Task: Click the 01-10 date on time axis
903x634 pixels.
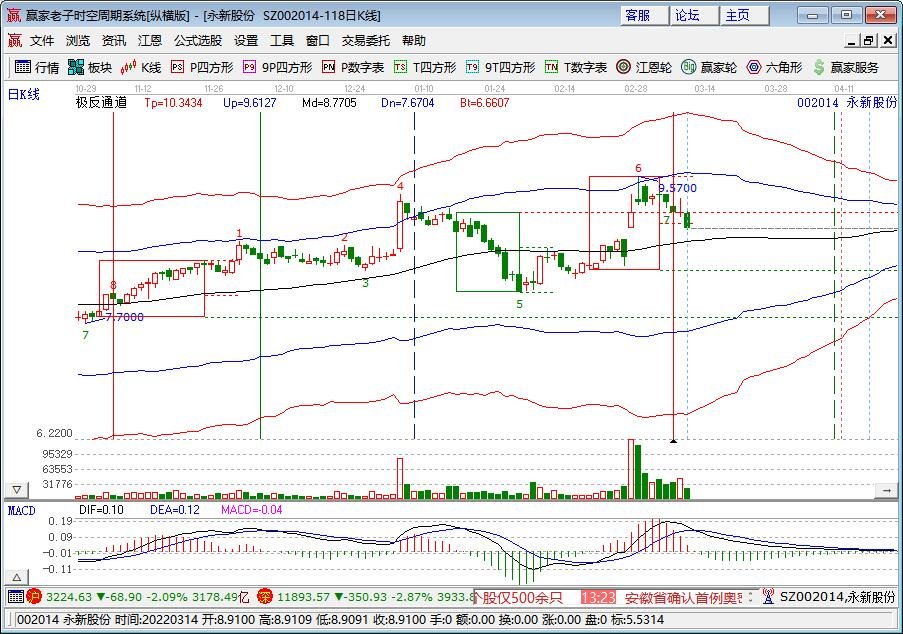Action: (423, 88)
